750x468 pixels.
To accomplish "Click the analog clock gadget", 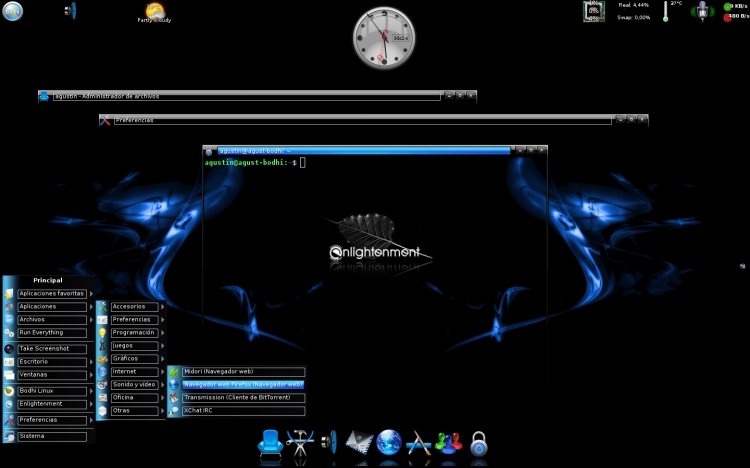I will coord(384,38).
